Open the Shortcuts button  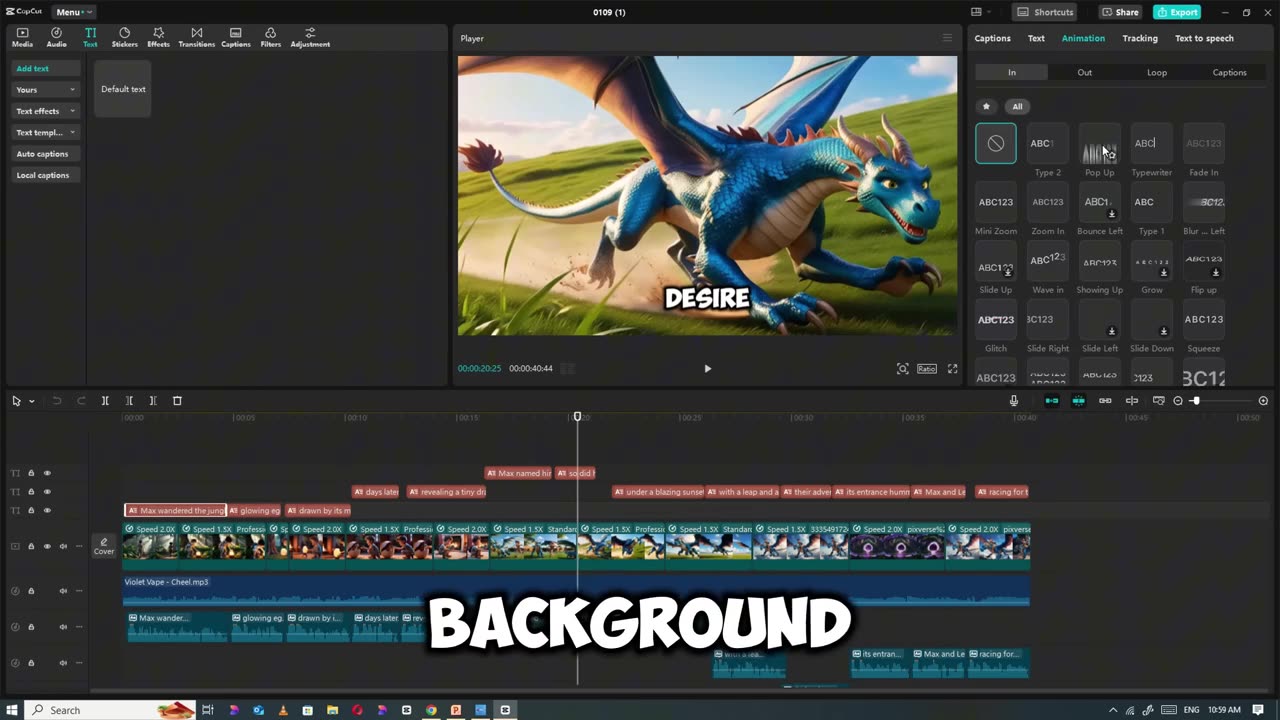point(1047,12)
